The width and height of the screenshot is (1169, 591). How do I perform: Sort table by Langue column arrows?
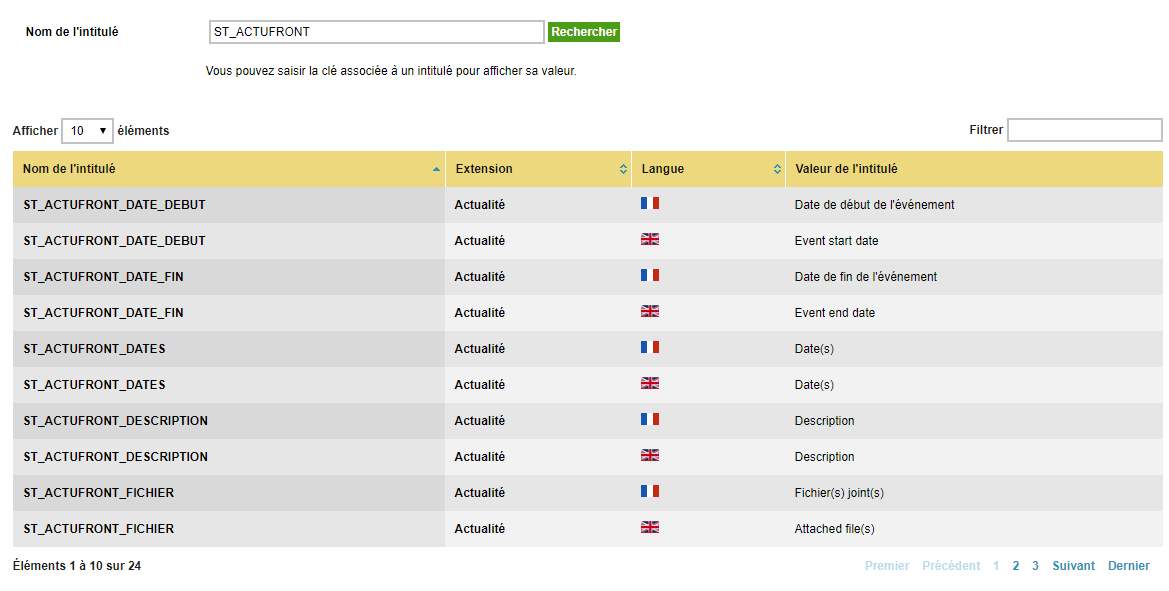pos(777,169)
